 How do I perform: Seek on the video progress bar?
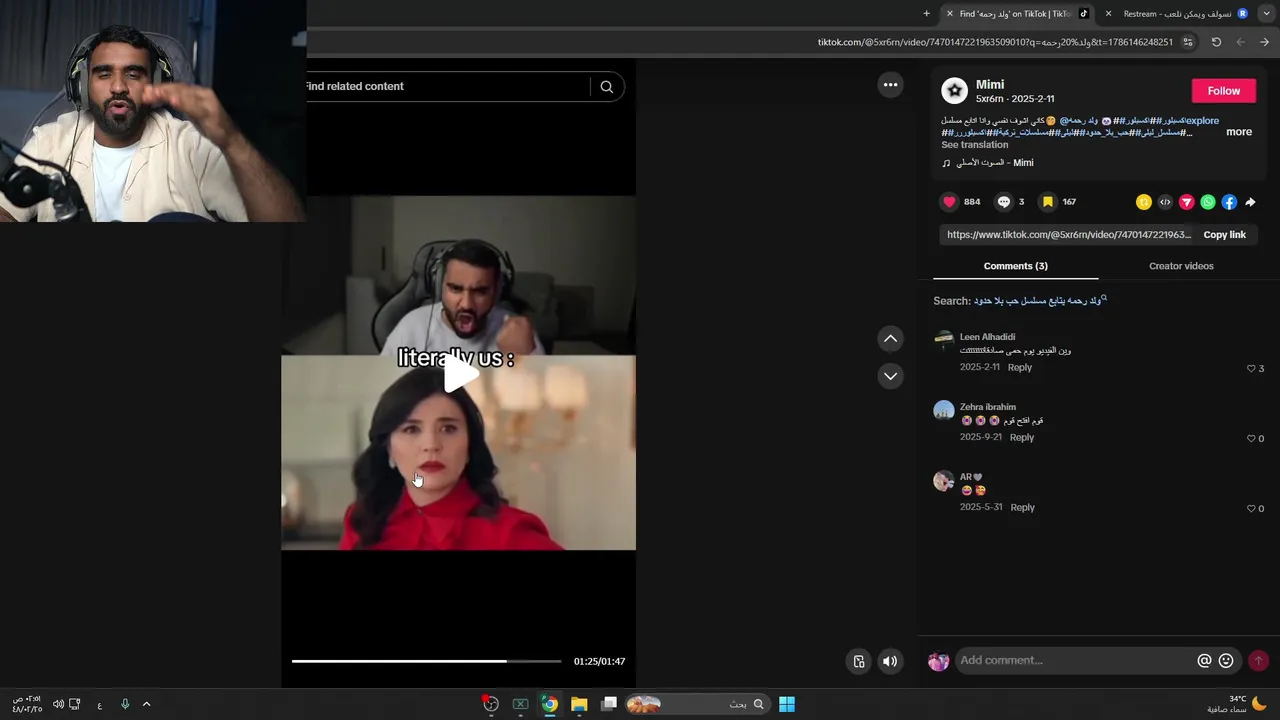coord(427,661)
